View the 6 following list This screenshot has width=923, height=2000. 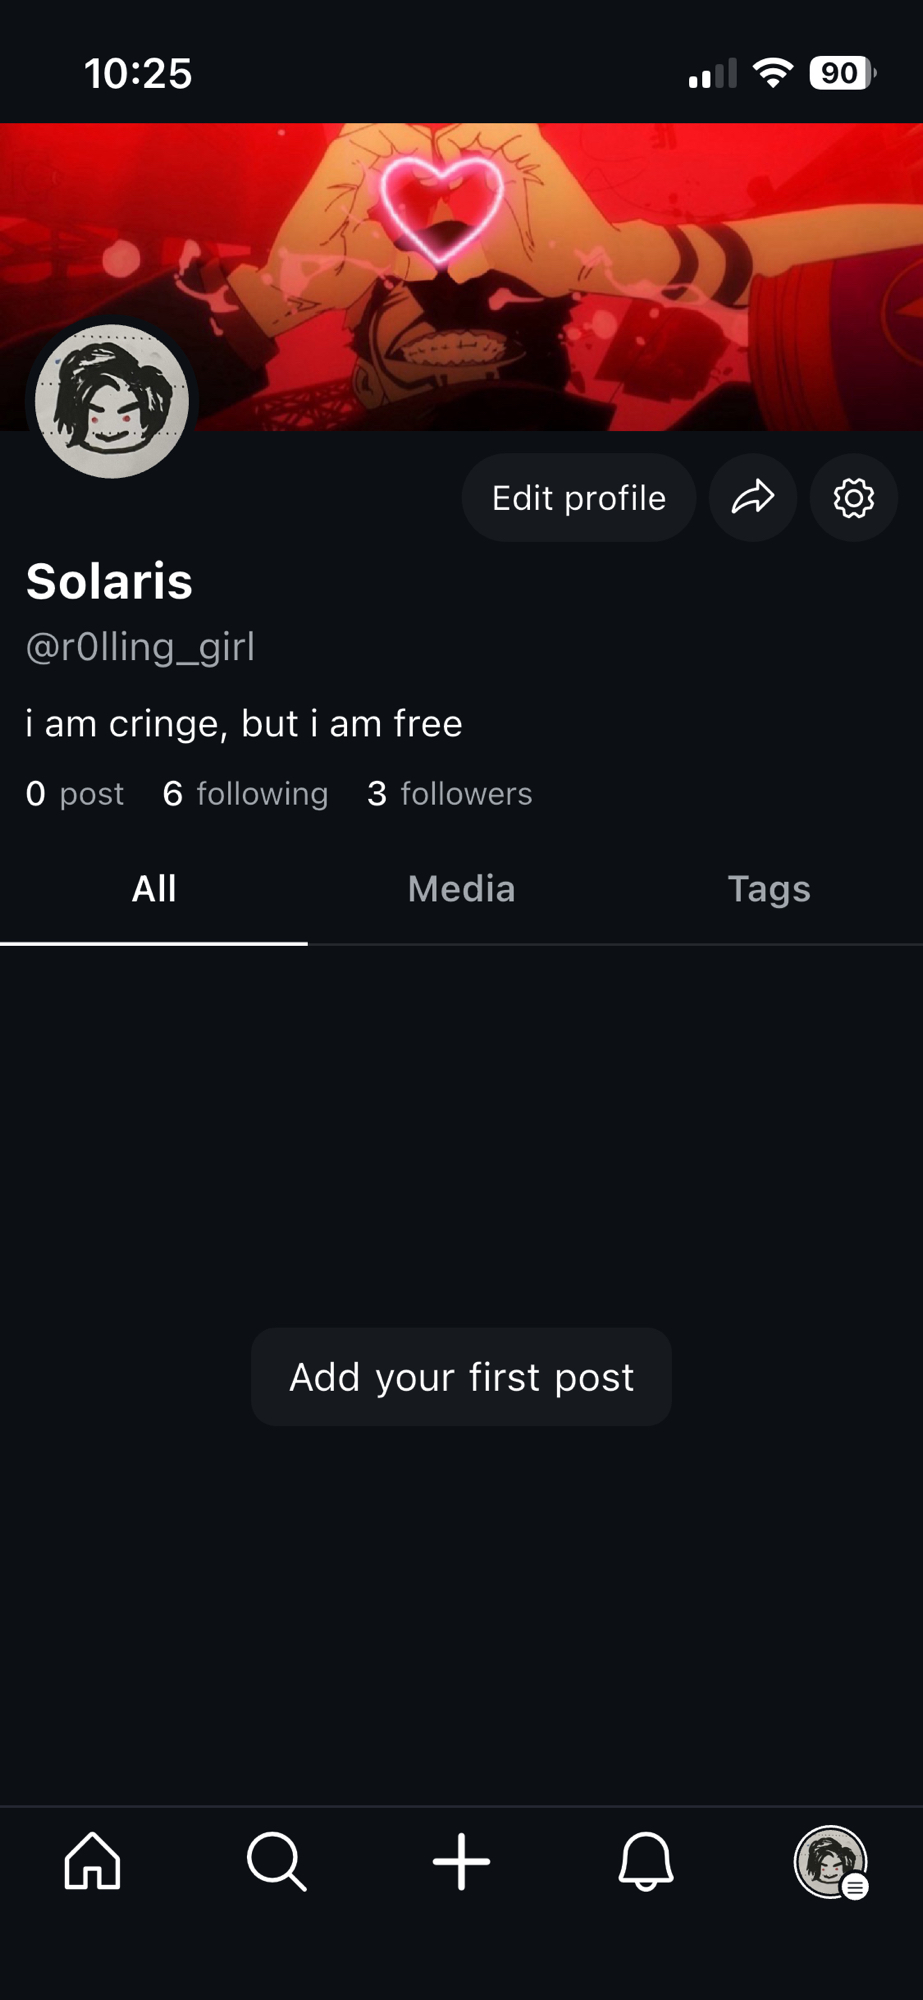(x=245, y=794)
